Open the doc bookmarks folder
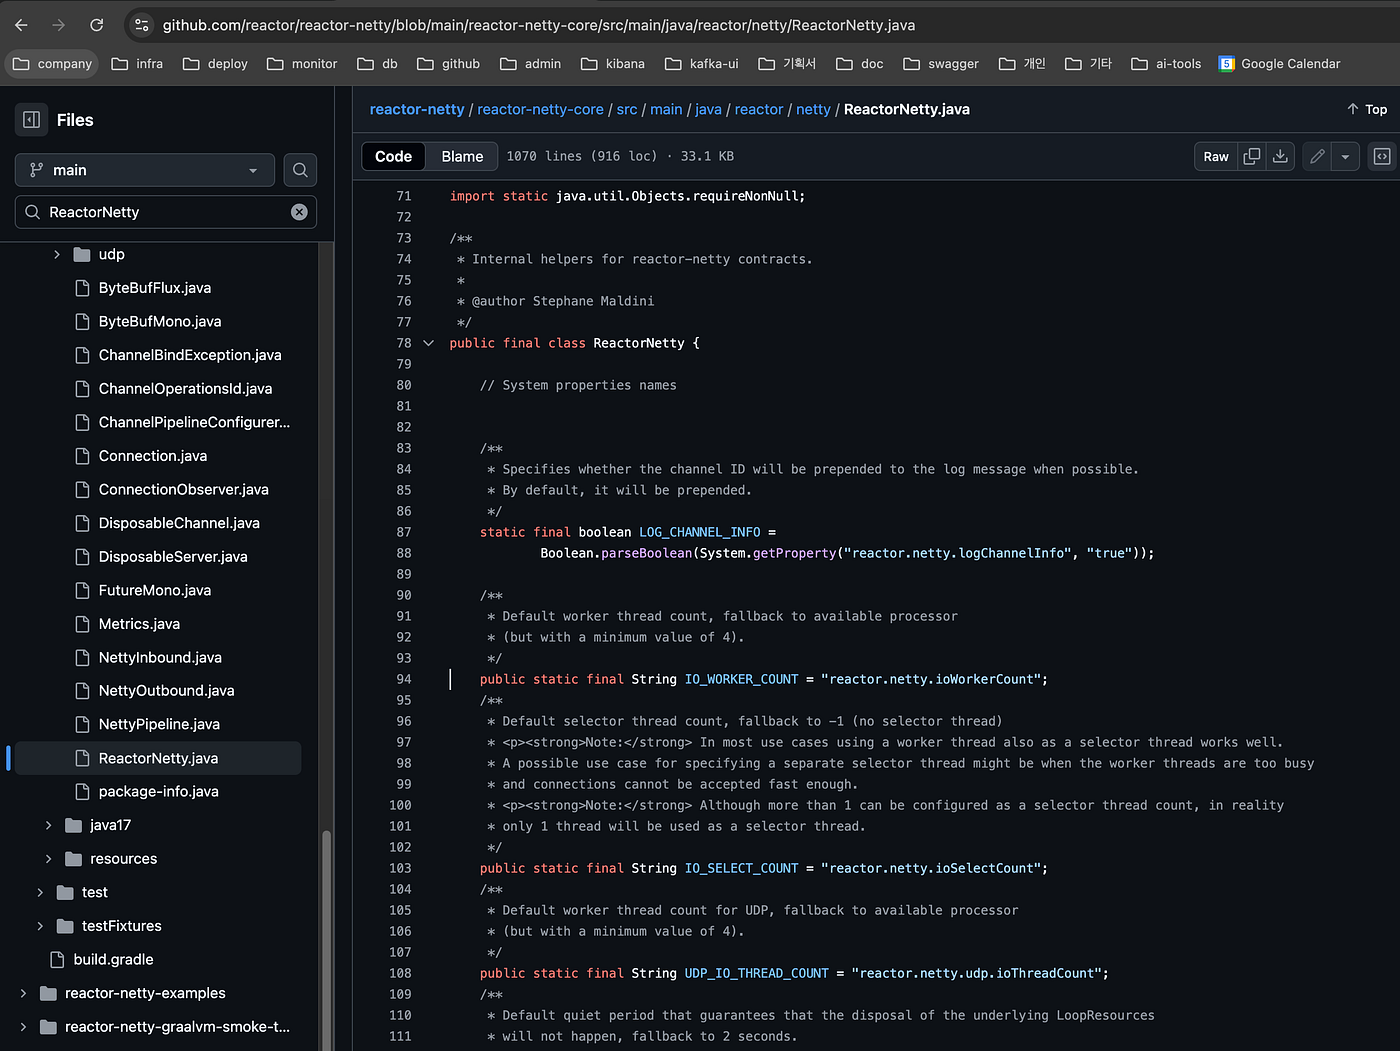Viewport: 1400px width, 1051px height. click(x=860, y=64)
